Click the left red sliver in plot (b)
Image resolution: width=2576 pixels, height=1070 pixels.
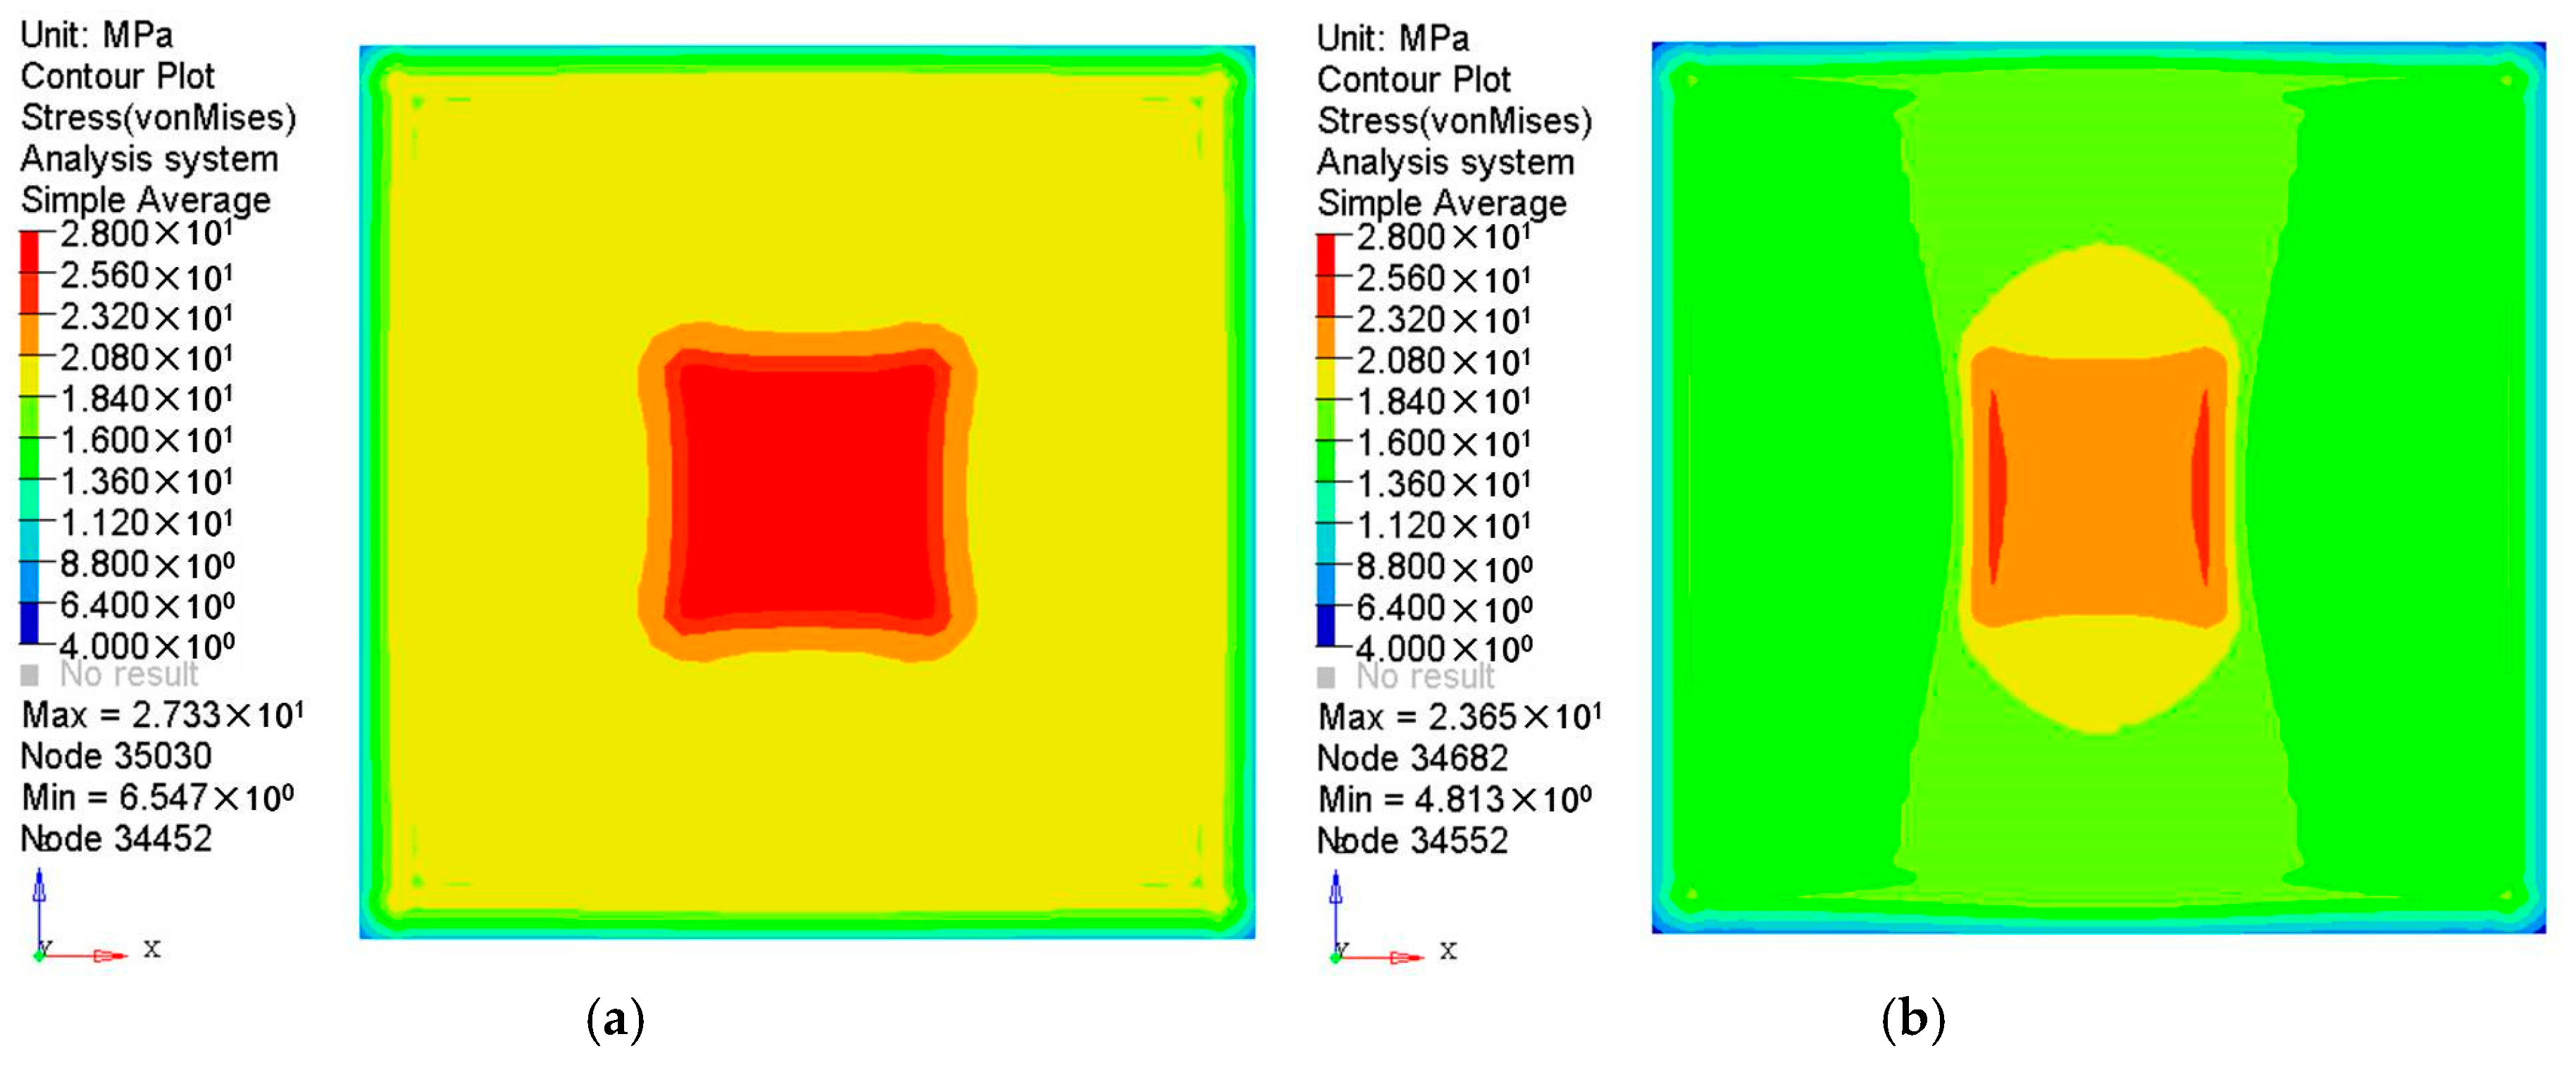pos(1996,487)
